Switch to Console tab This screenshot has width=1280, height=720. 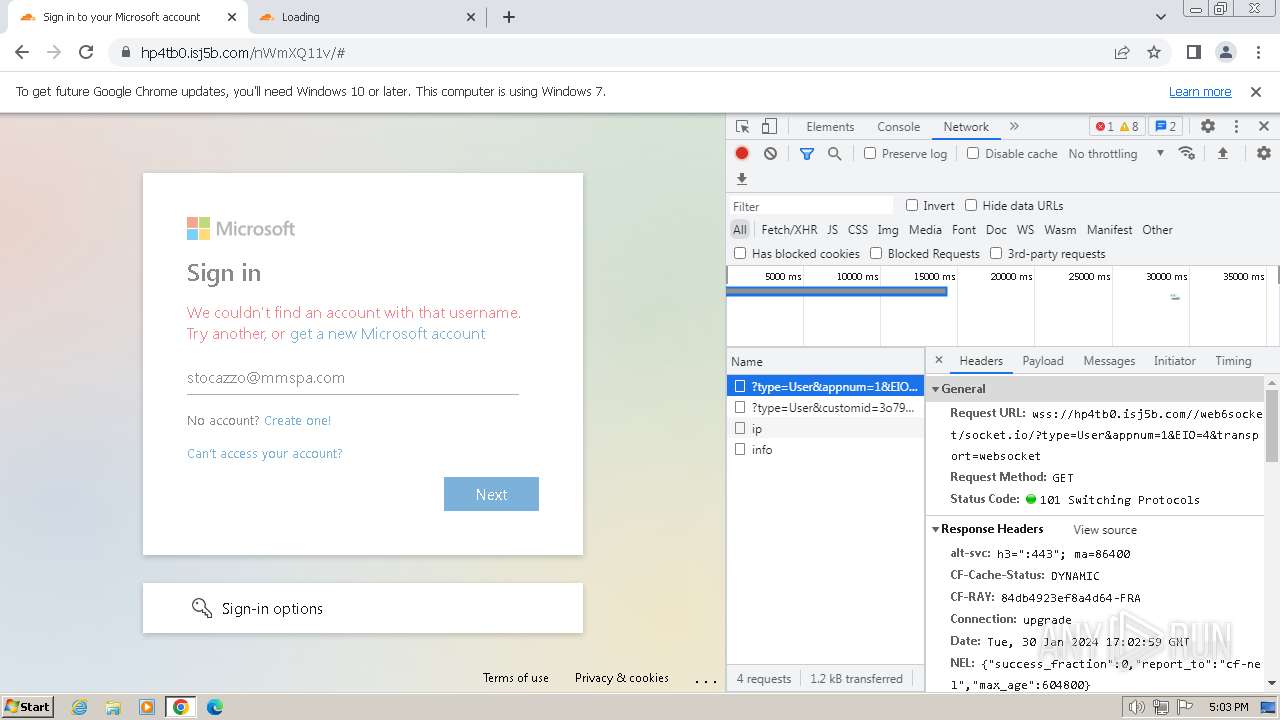click(898, 127)
